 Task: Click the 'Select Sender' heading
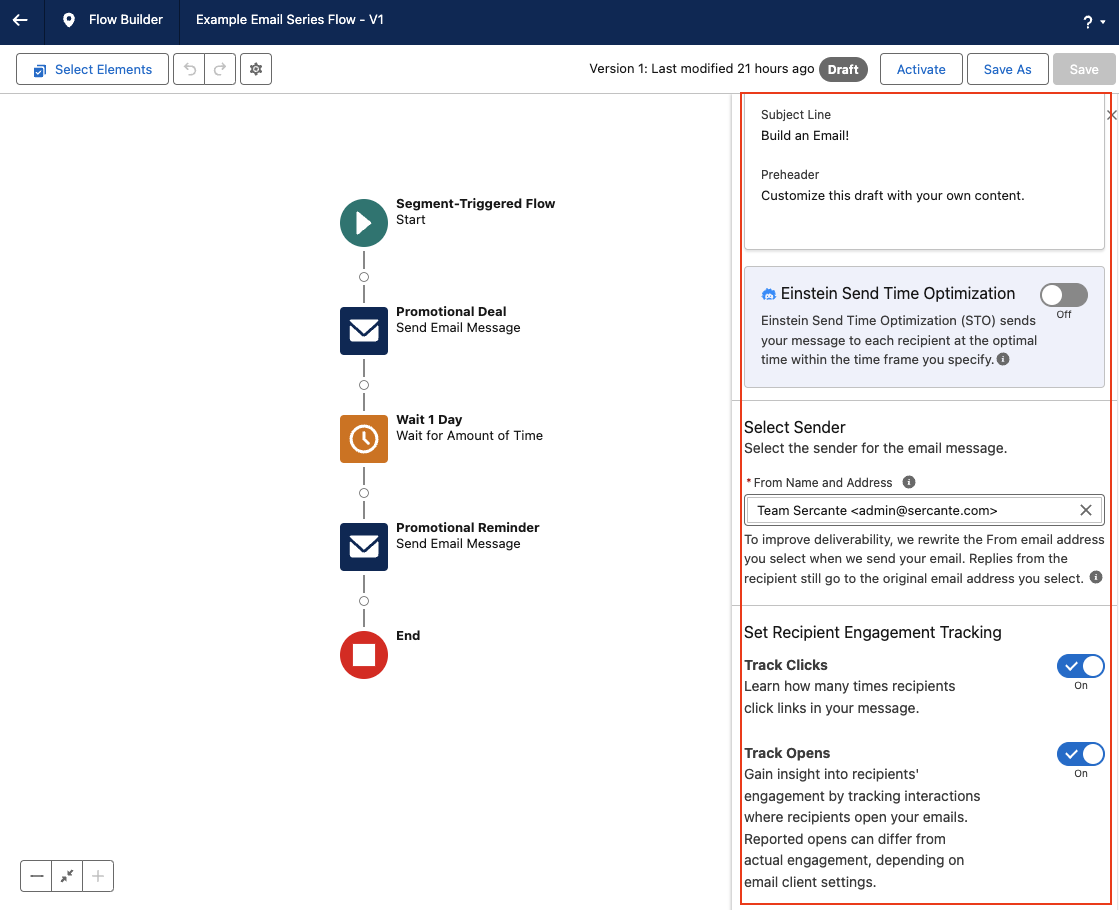point(794,427)
